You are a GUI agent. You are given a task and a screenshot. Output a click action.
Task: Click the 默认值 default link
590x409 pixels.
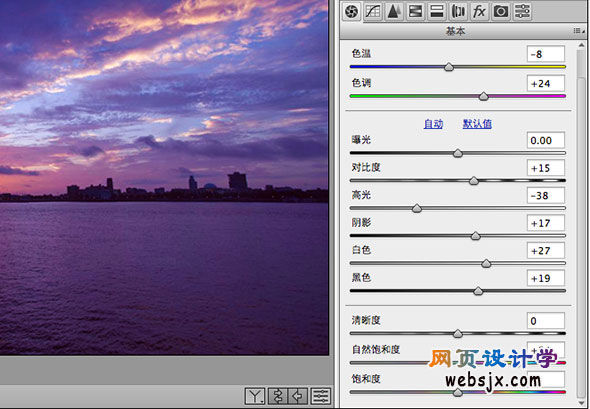pos(477,124)
